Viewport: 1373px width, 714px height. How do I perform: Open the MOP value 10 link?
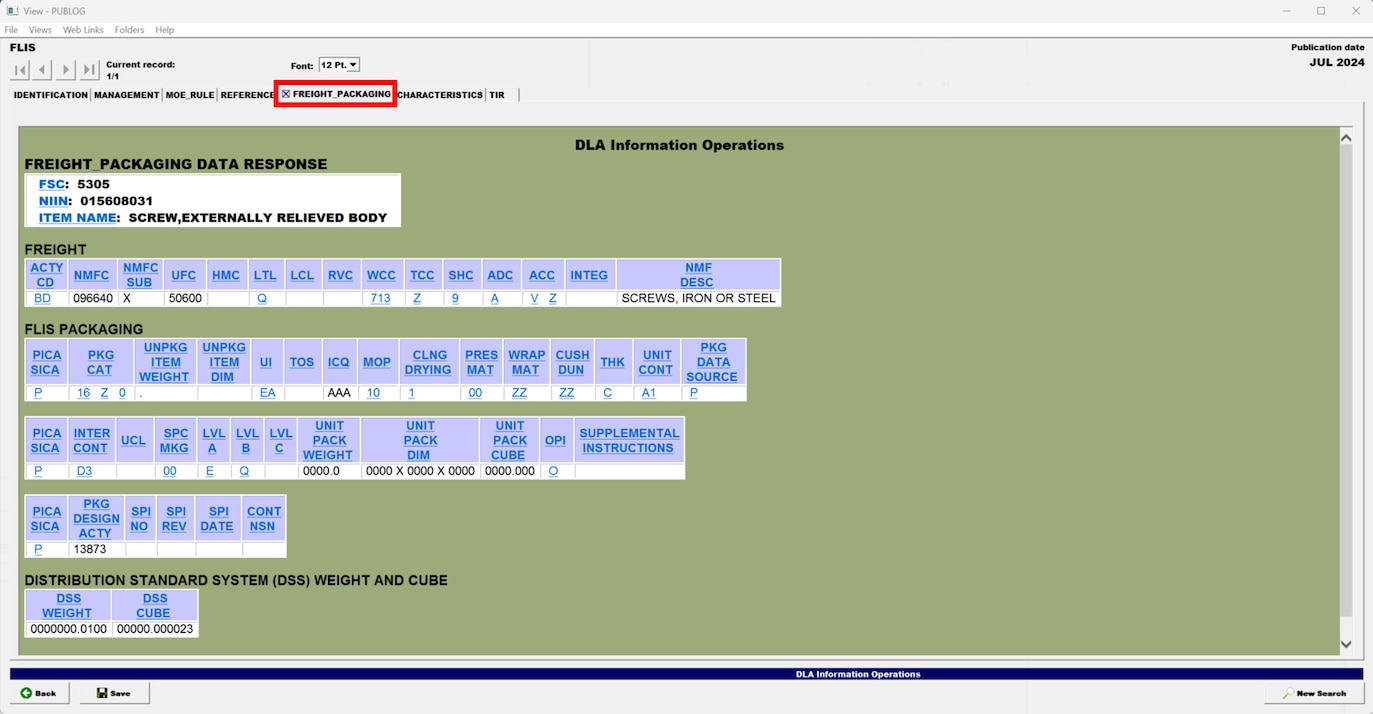point(373,393)
